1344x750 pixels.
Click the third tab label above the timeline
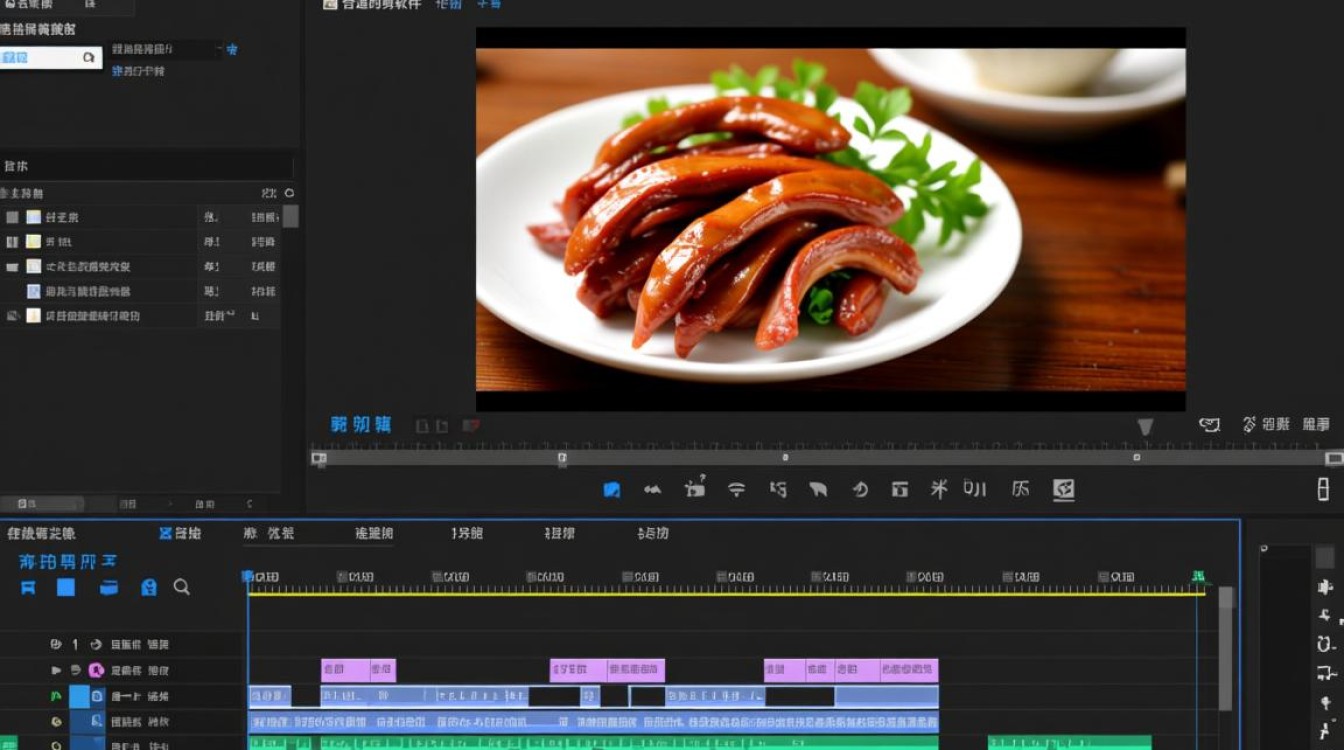[269, 534]
